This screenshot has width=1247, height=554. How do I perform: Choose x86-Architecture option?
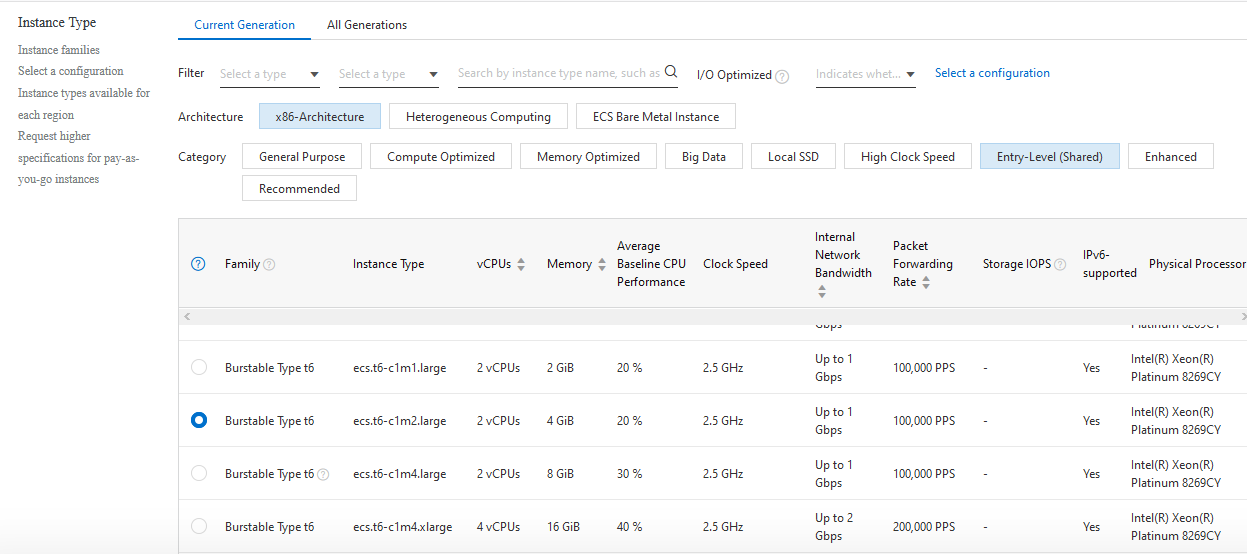coord(320,117)
